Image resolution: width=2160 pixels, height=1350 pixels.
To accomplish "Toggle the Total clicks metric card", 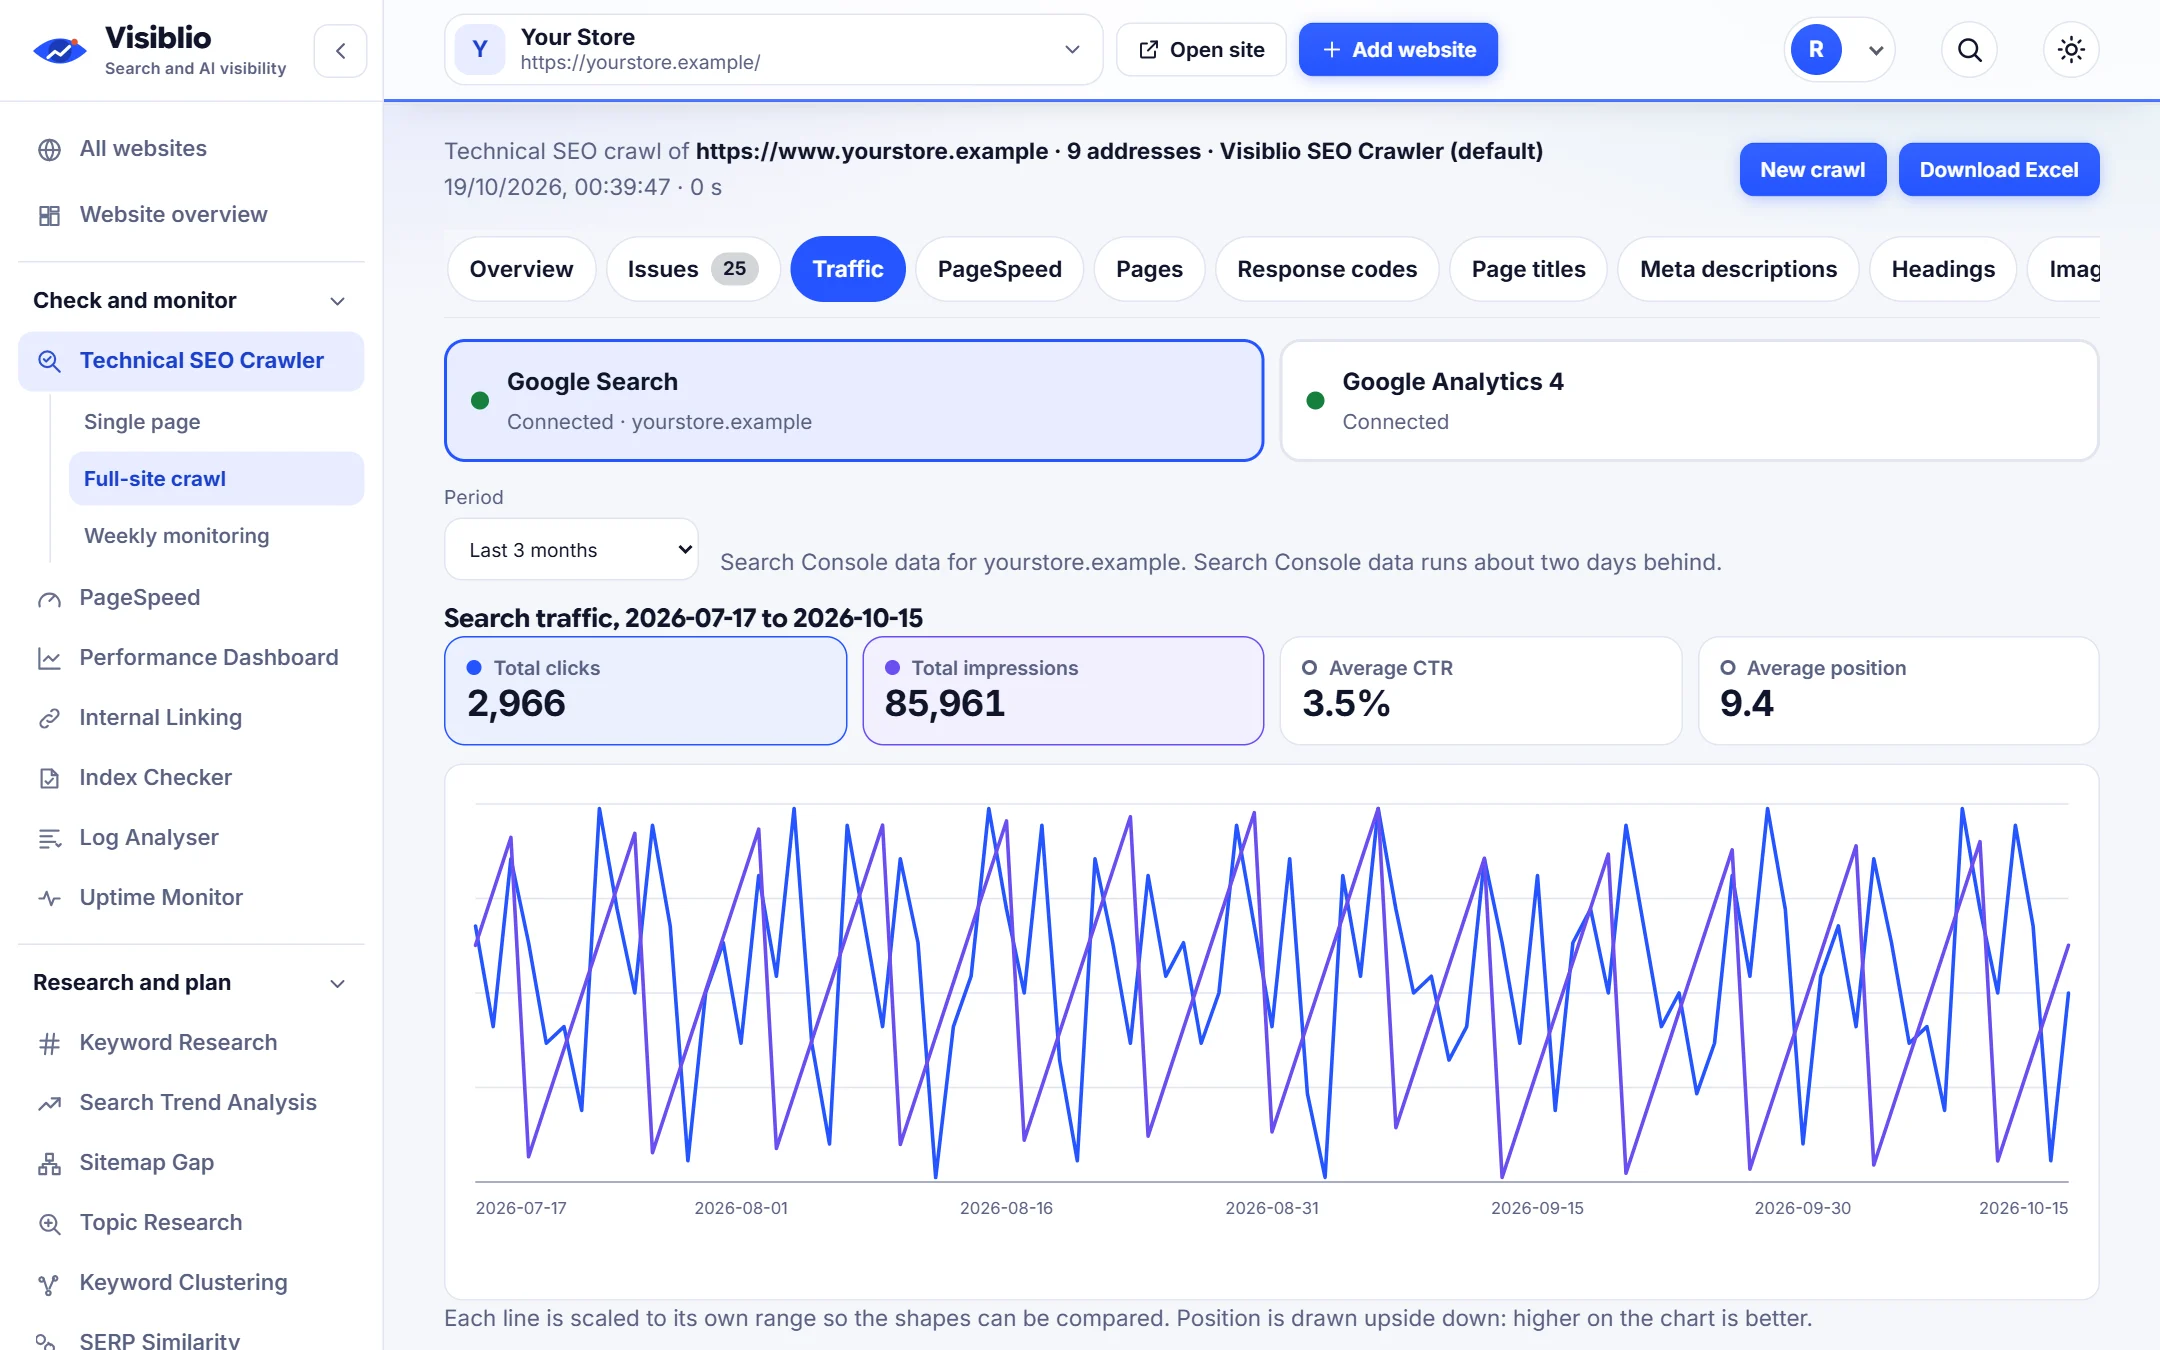I will [x=645, y=691].
